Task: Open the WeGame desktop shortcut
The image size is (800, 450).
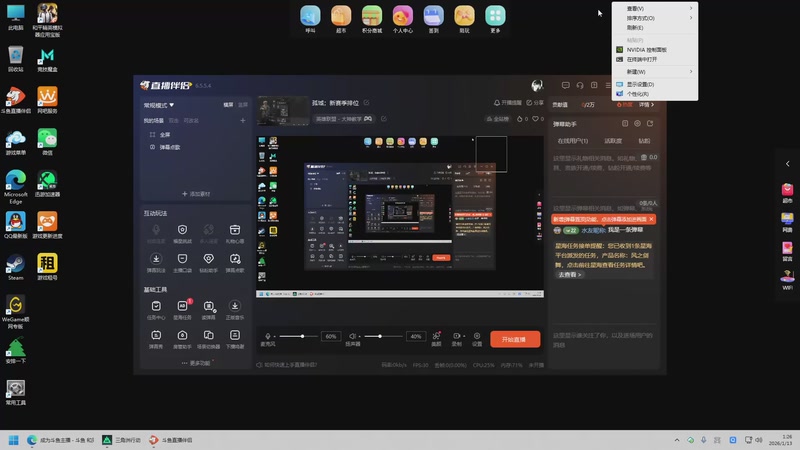Action: pos(16,312)
